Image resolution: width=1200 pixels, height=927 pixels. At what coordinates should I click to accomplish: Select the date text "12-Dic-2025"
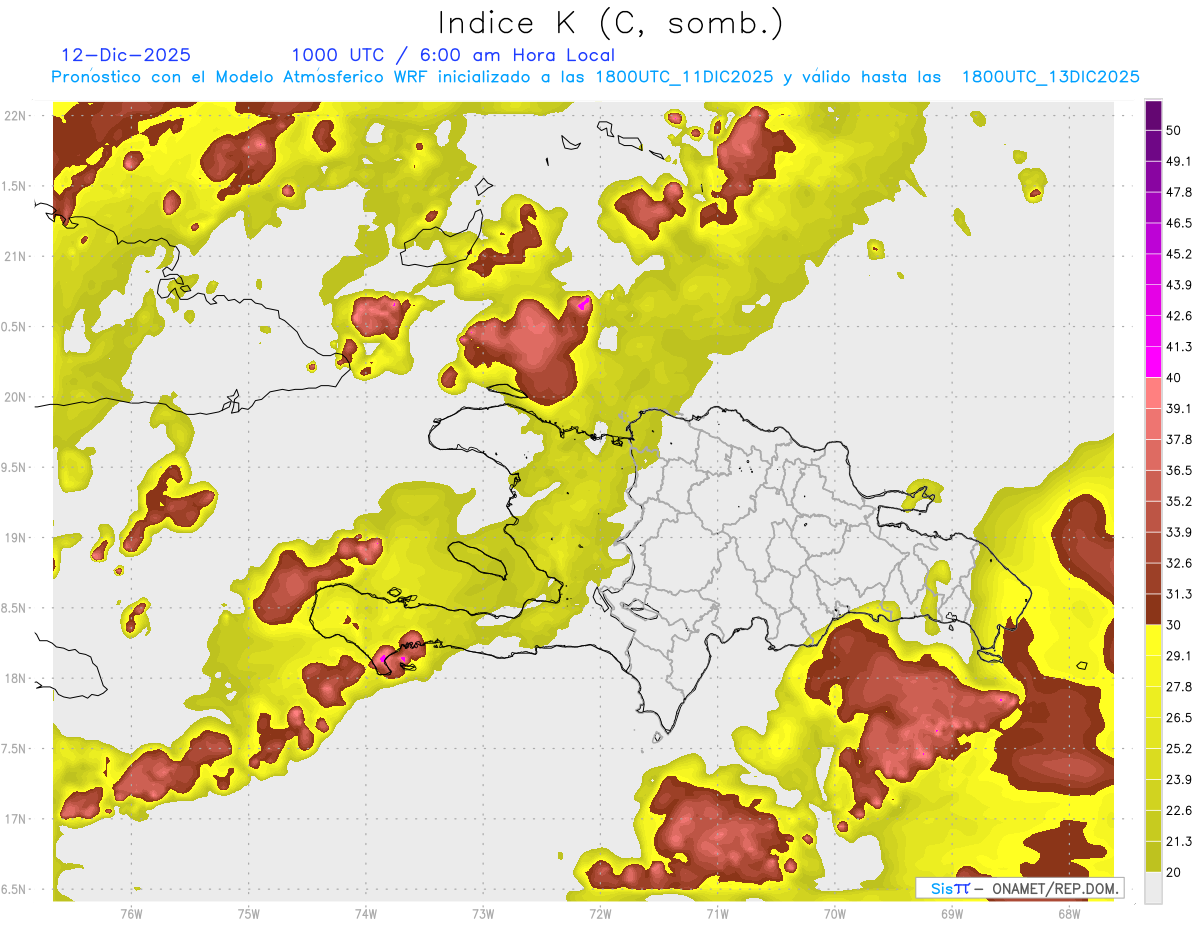pos(126,55)
